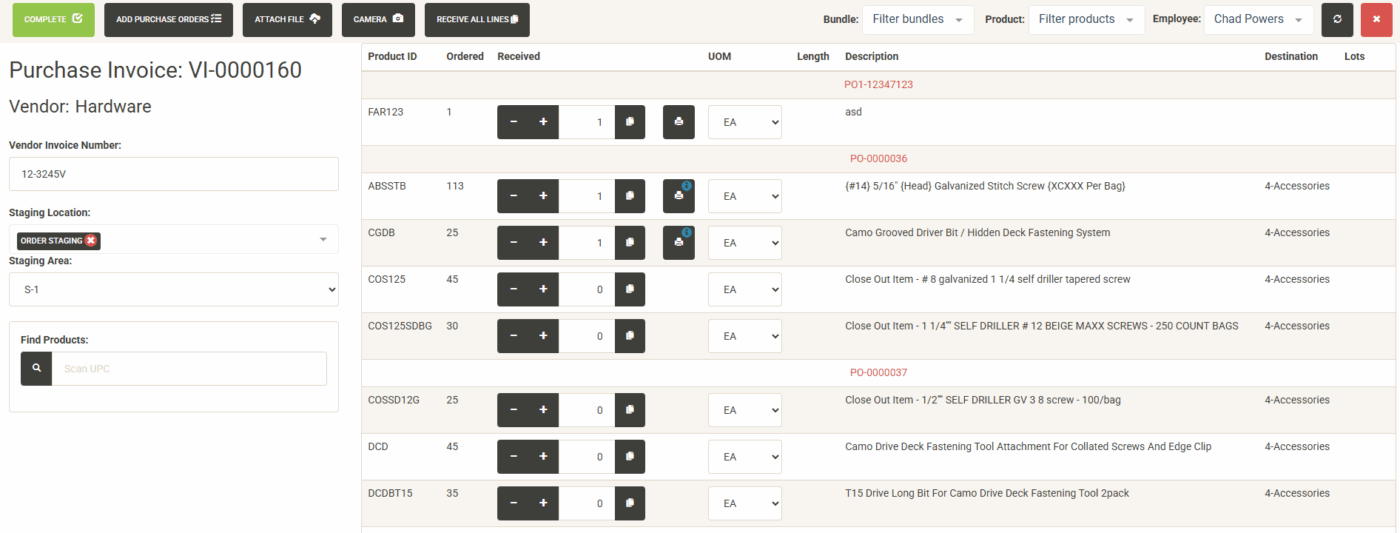Image resolution: width=1400 pixels, height=533 pixels.
Task: Click copy quantity icon for DCD
Action: (630, 457)
